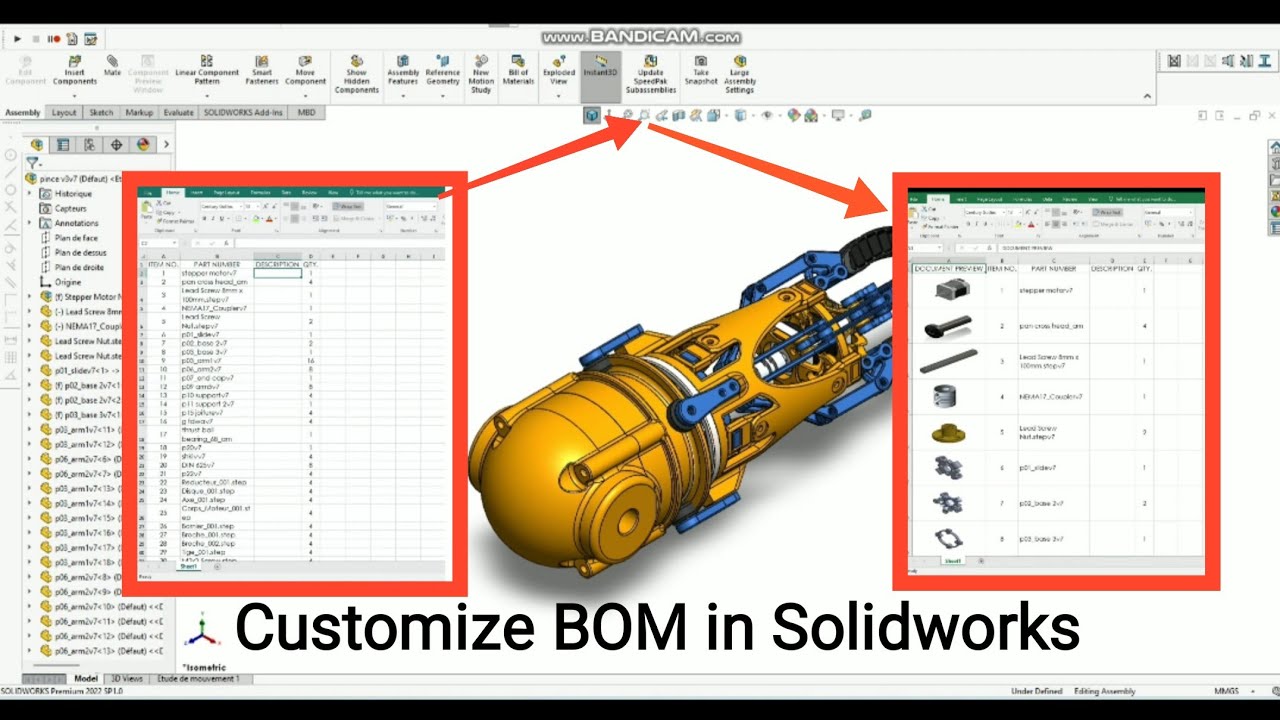The width and height of the screenshot is (1280, 720).
Task: Switch to the Assembly tab
Action: (x=23, y=113)
